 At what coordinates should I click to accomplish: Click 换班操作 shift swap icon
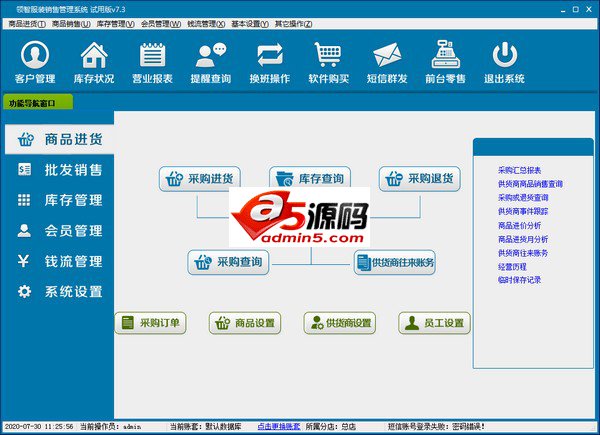pyautogui.click(x=270, y=62)
